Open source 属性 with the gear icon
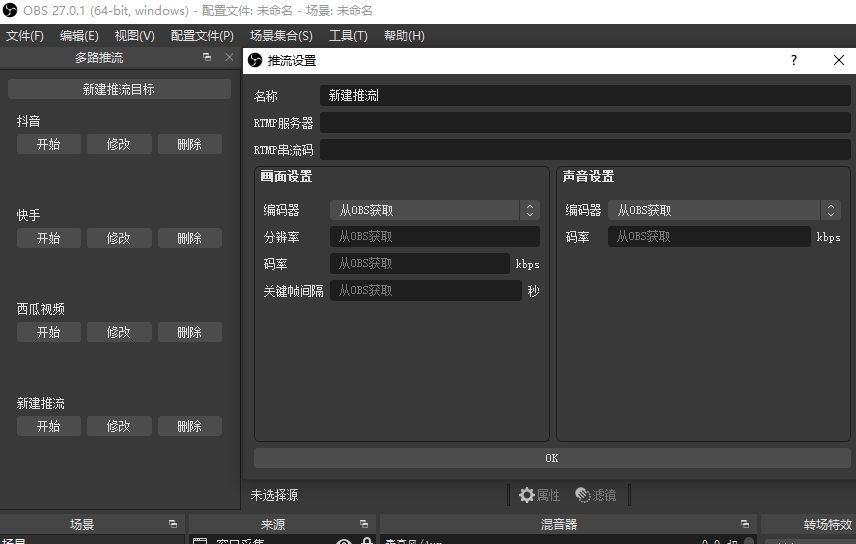The width and height of the screenshot is (856, 544). (540, 495)
